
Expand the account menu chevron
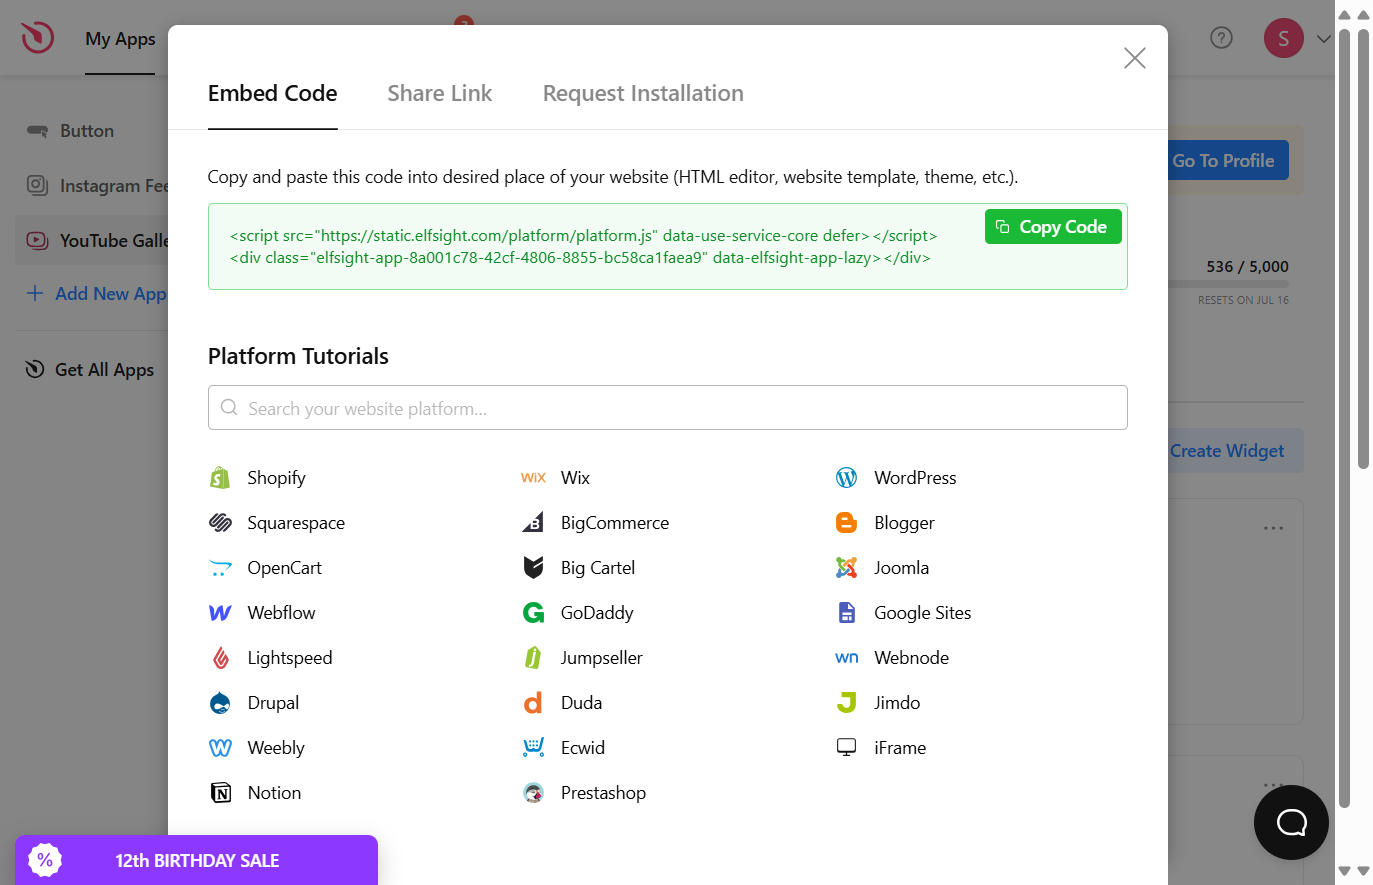tap(1323, 39)
